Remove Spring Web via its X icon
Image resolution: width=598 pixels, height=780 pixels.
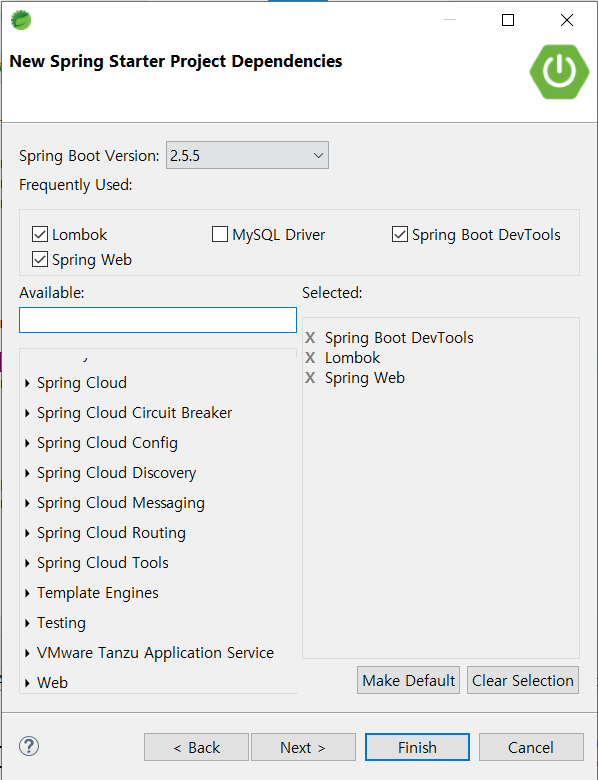(x=310, y=378)
